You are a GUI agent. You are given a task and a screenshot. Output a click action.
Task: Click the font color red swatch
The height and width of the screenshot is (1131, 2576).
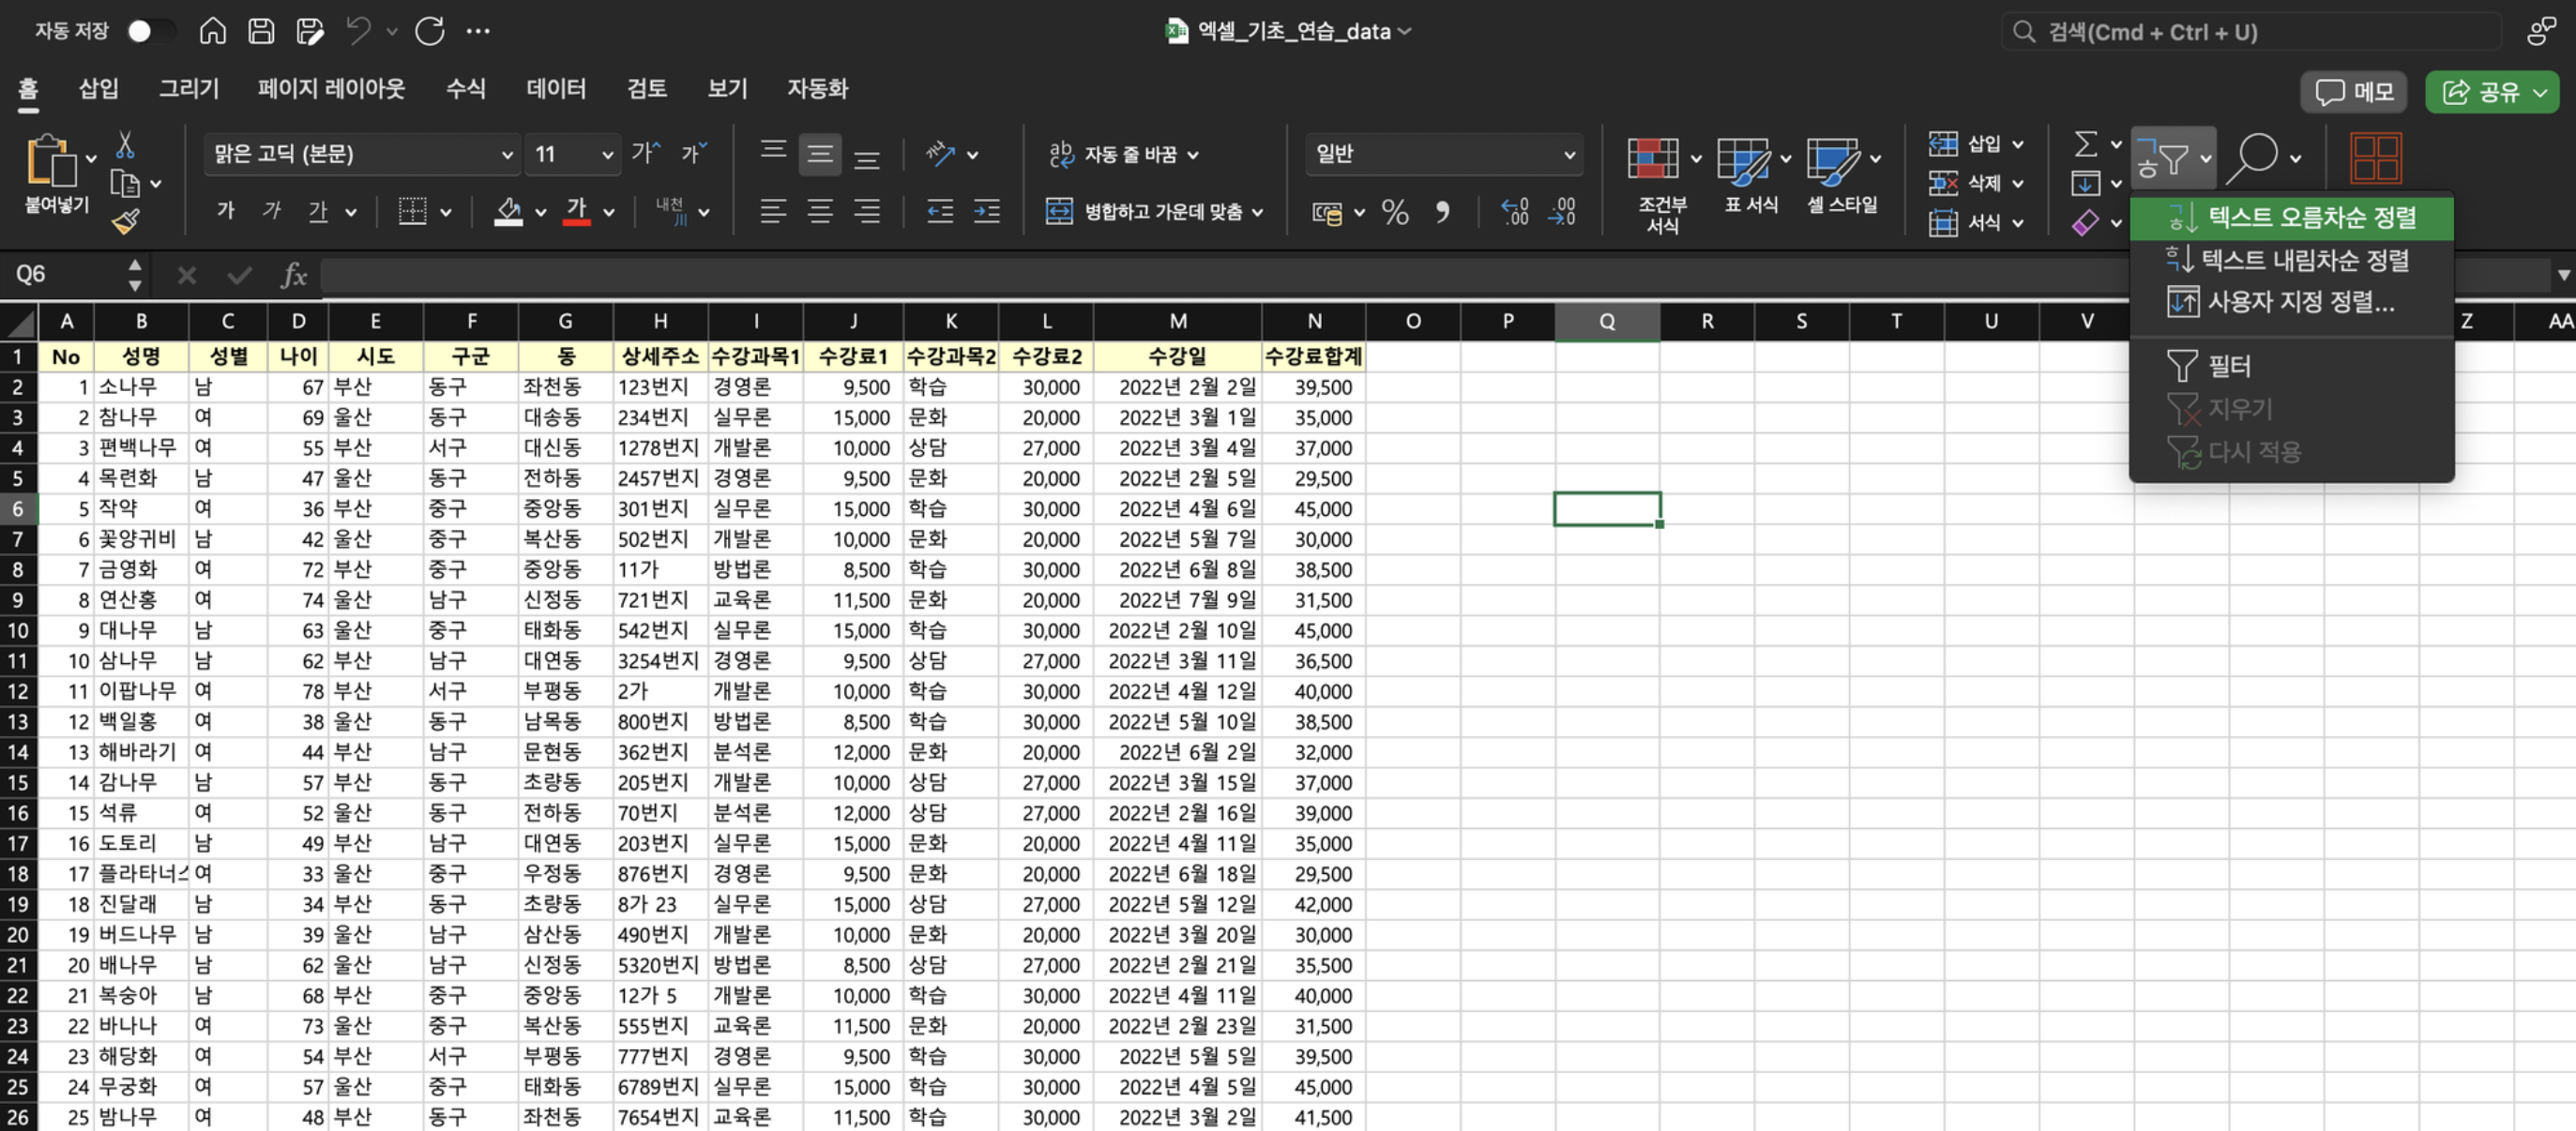pyautogui.click(x=576, y=212)
